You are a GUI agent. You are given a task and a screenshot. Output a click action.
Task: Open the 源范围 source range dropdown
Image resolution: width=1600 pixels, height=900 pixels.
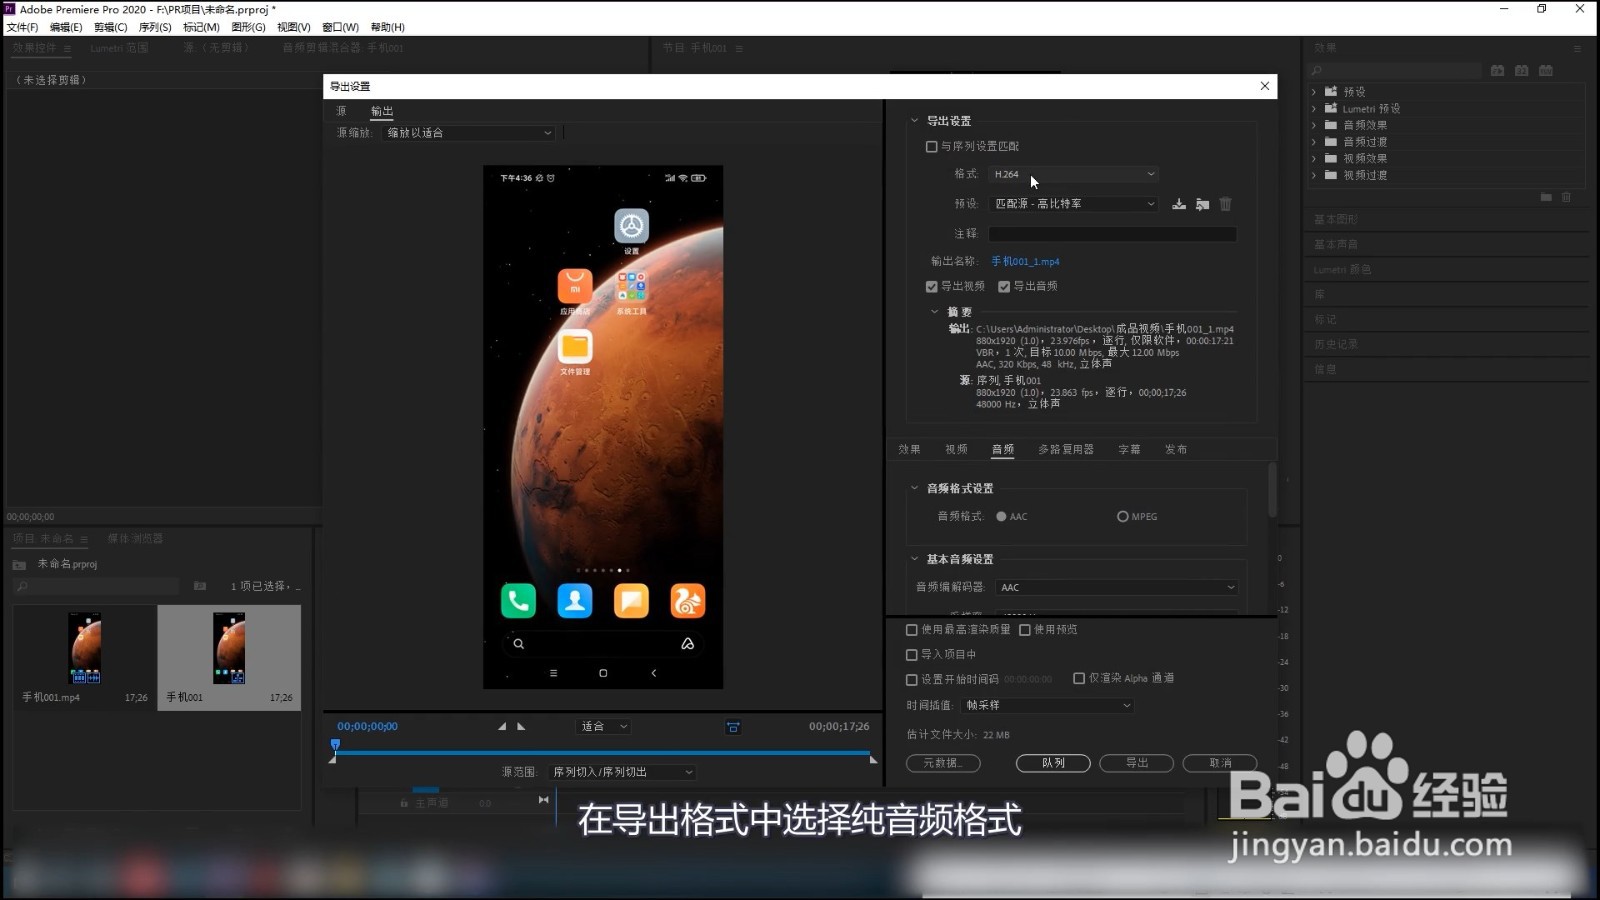(x=620, y=771)
